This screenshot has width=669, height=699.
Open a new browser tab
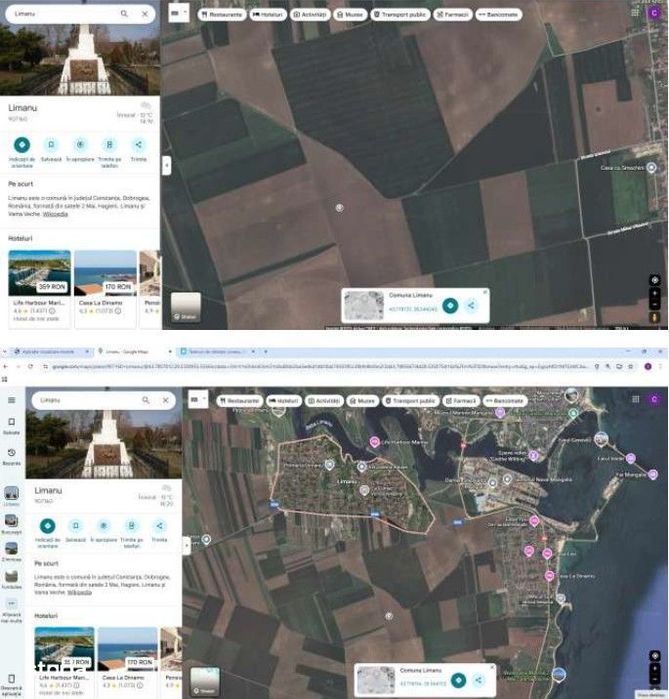coord(266,351)
